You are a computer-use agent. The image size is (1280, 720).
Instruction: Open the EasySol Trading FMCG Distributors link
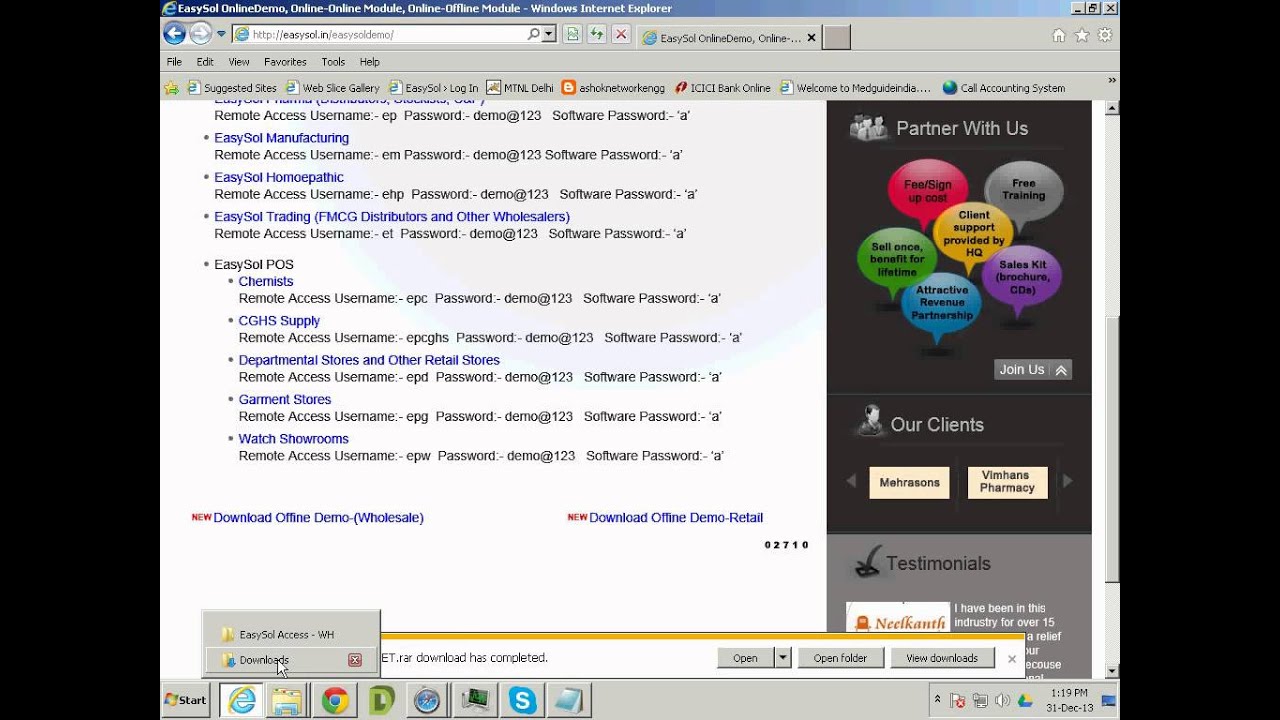pos(392,216)
